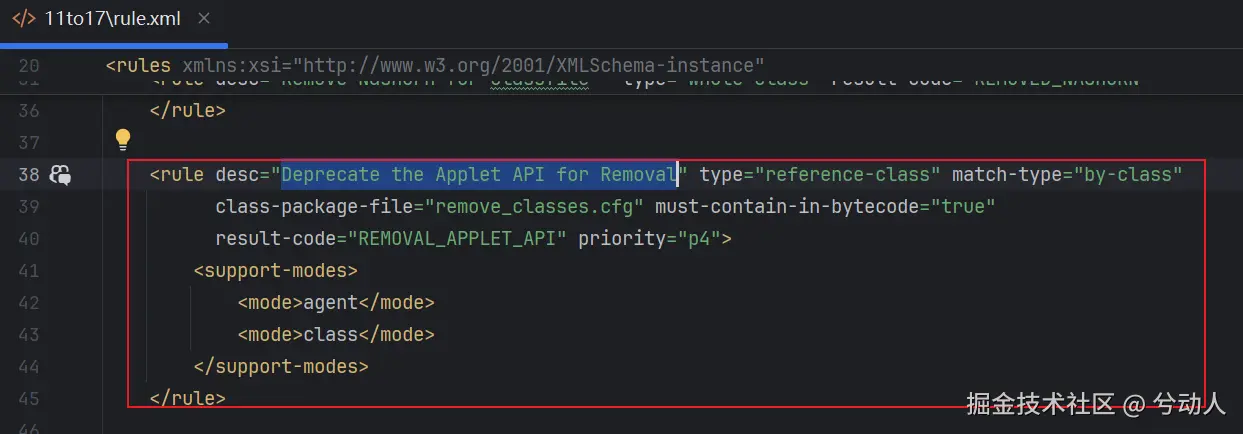Viewport: 1243px width, 434px height.
Task: Click the "REMOVAL_APPLET_API" result-code value
Action: (x=457, y=239)
